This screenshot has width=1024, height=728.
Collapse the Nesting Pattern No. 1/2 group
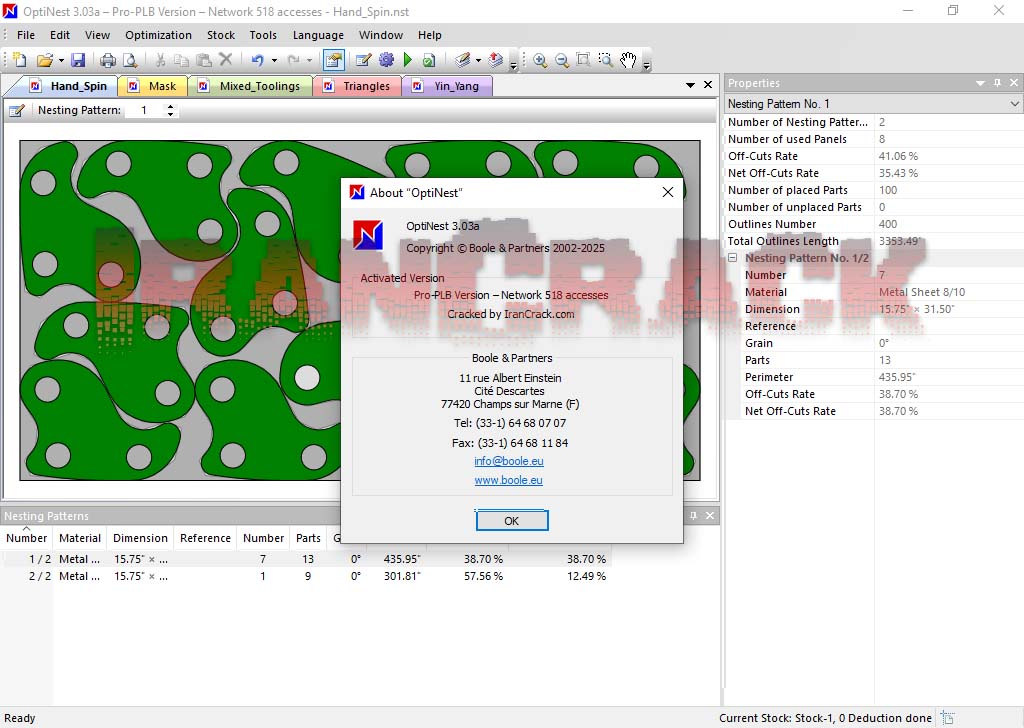[x=733, y=258]
